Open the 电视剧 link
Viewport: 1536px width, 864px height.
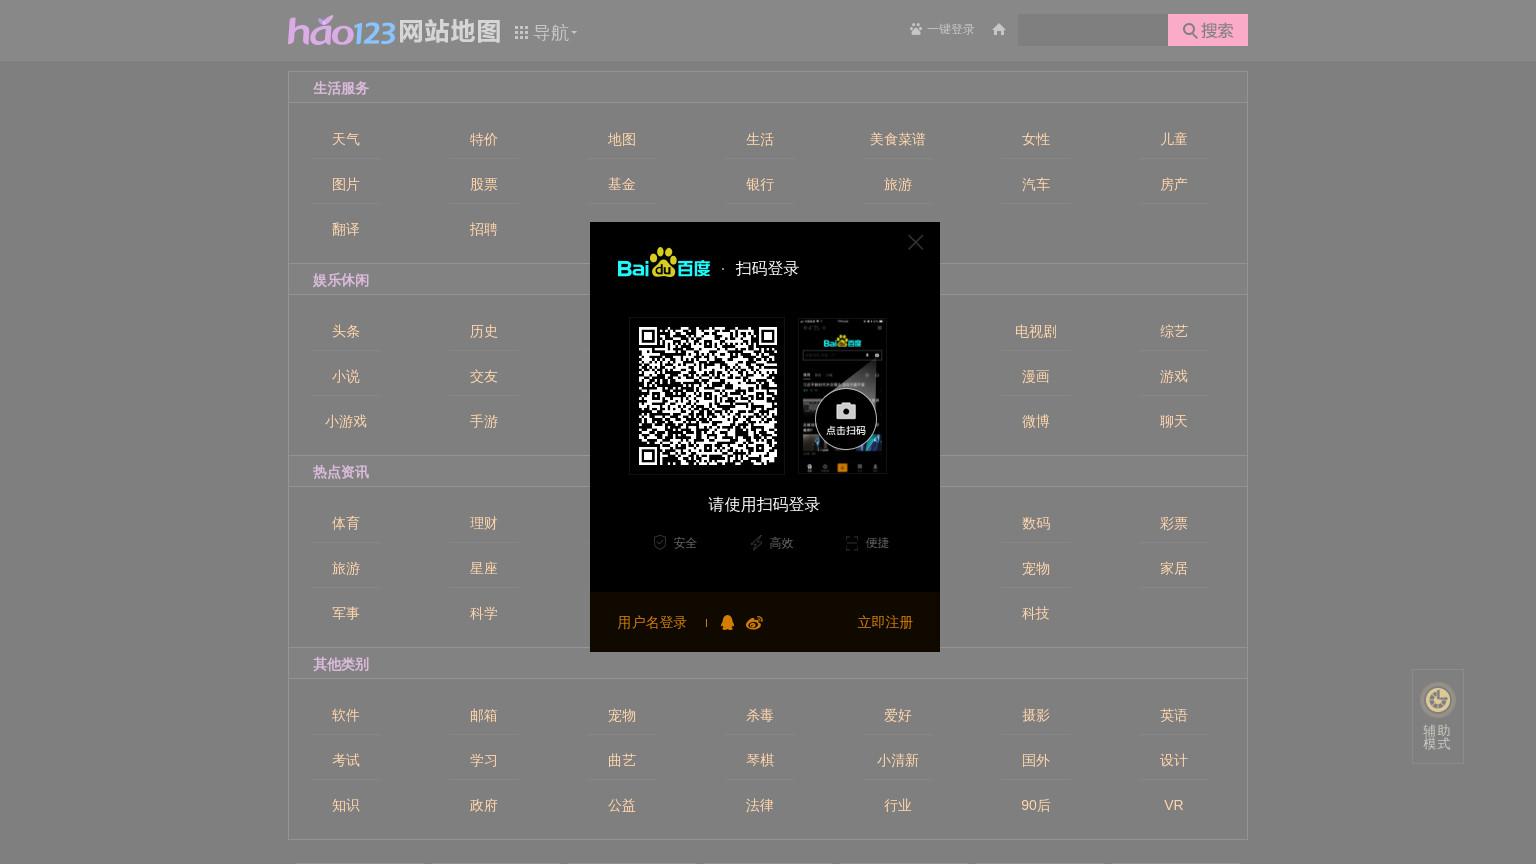coord(1036,332)
